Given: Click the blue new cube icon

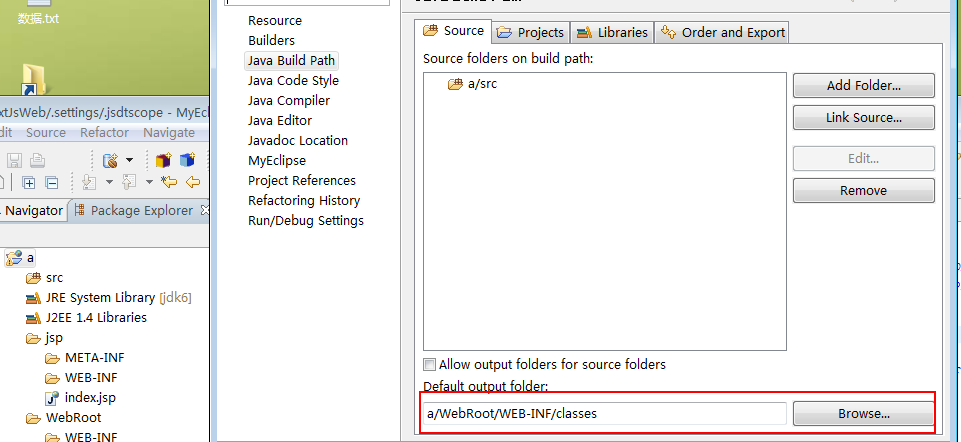Looking at the screenshot, I should tap(187, 161).
